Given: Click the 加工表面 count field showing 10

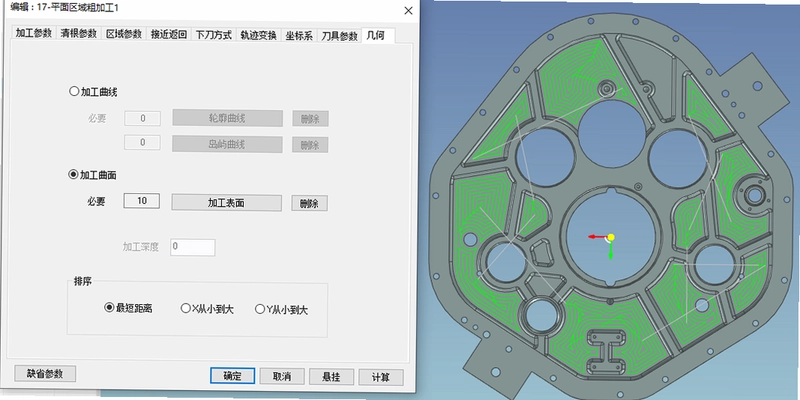Looking at the screenshot, I should [141, 201].
